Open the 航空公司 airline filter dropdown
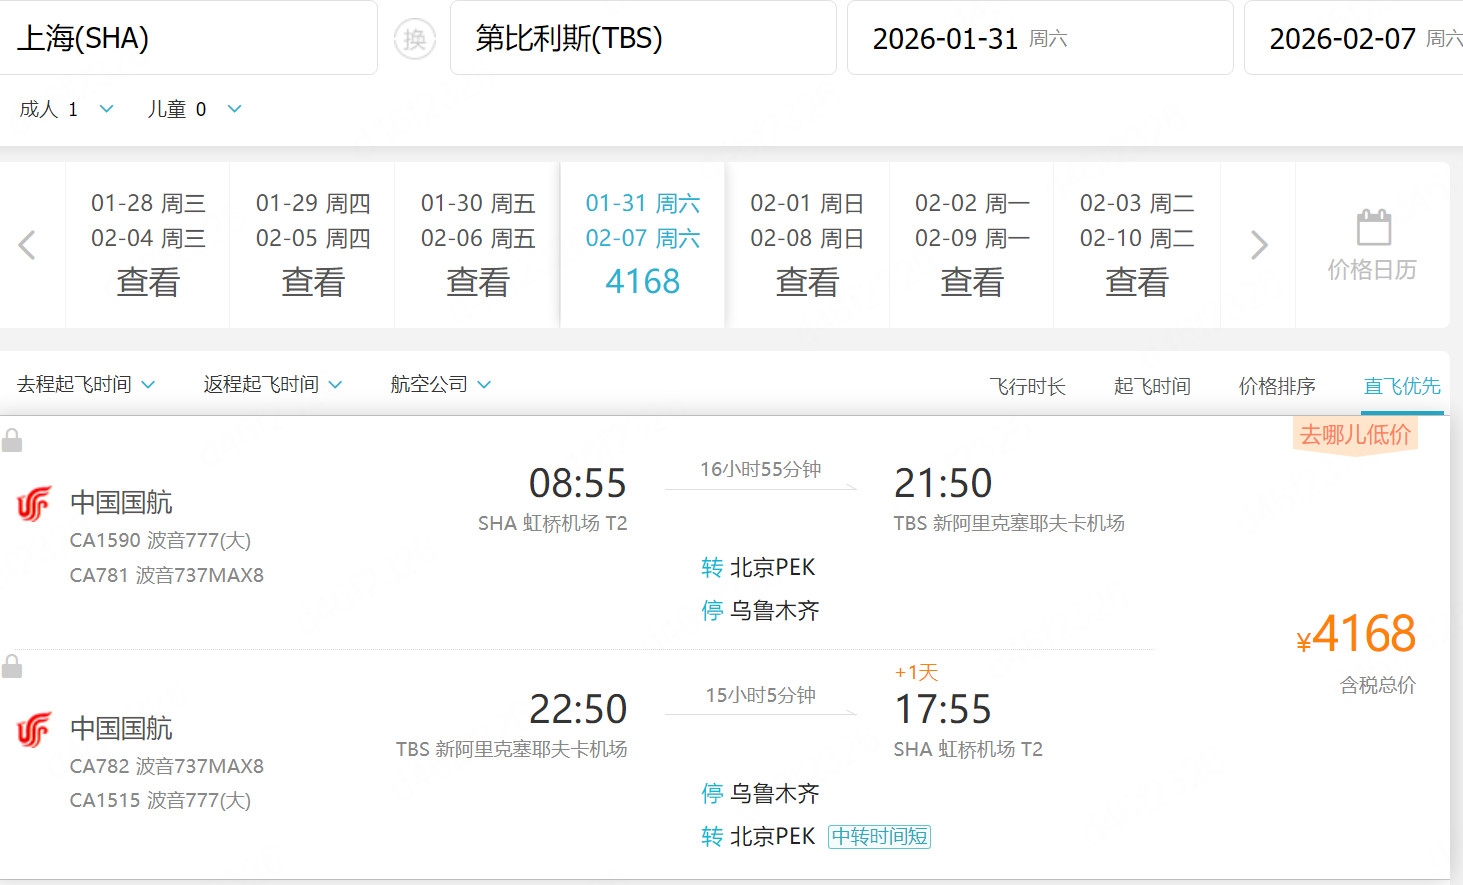1463x885 pixels. [440, 385]
